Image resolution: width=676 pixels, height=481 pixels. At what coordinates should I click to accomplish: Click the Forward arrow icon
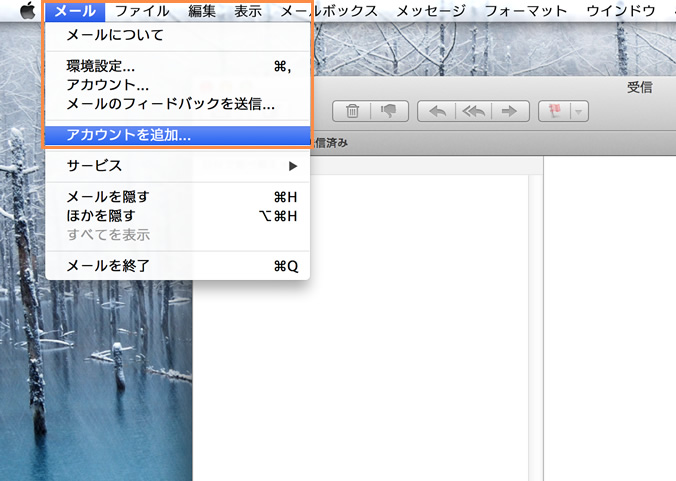click(510, 111)
